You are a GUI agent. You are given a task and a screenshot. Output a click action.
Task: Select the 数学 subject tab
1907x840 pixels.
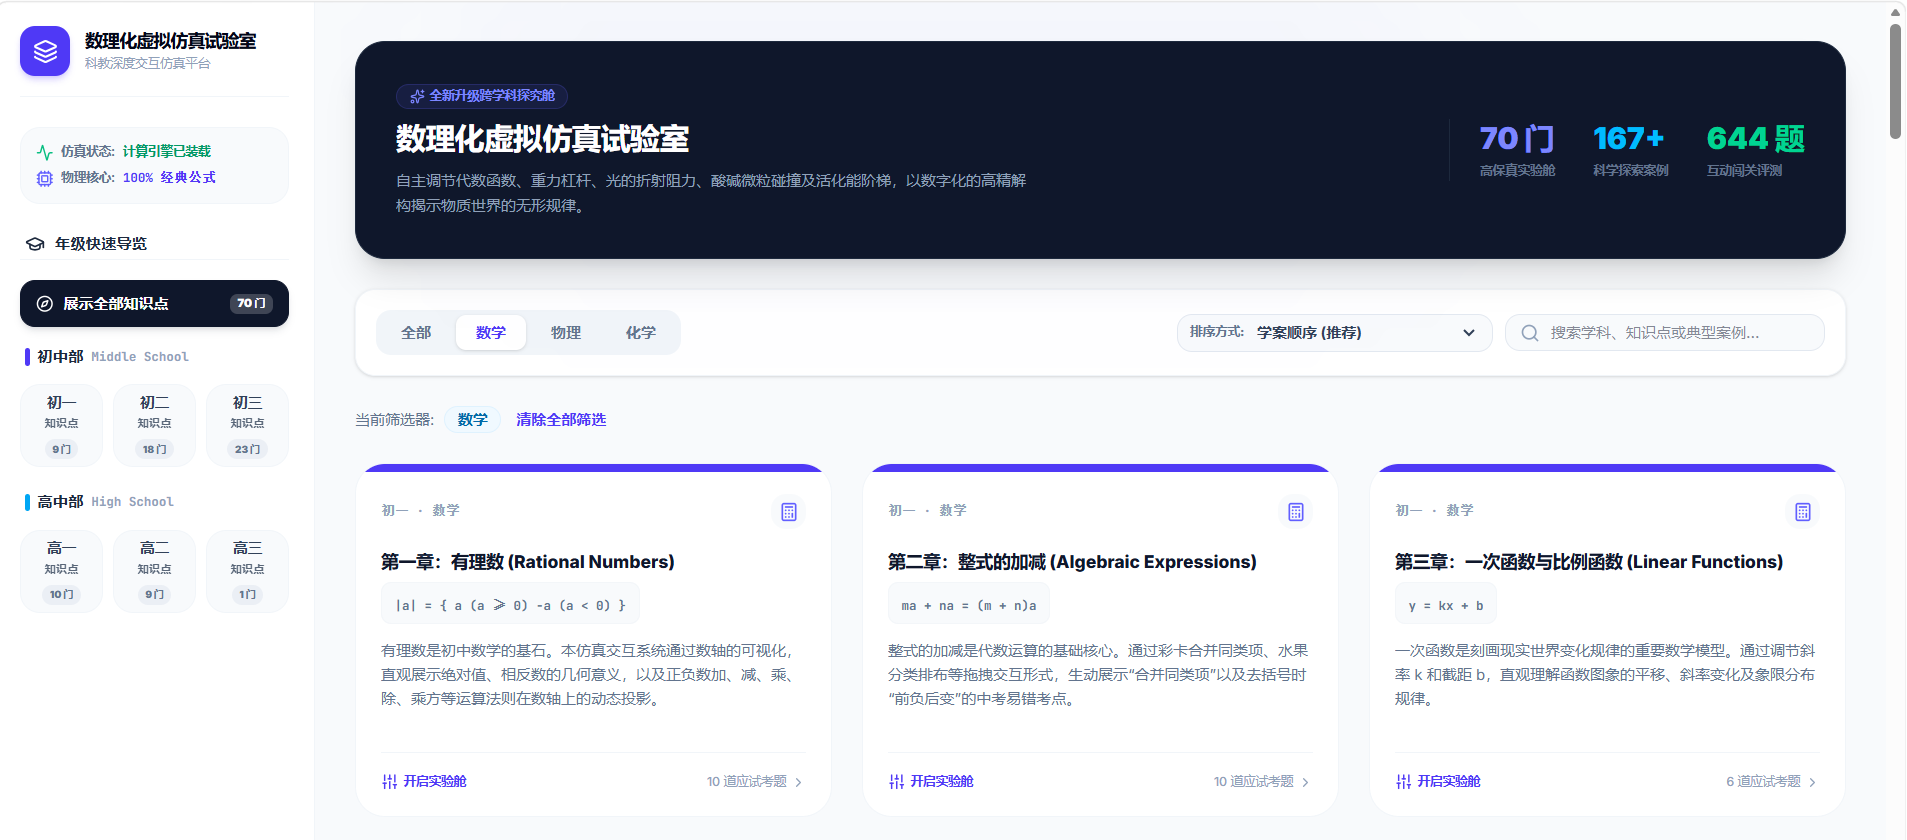(491, 333)
